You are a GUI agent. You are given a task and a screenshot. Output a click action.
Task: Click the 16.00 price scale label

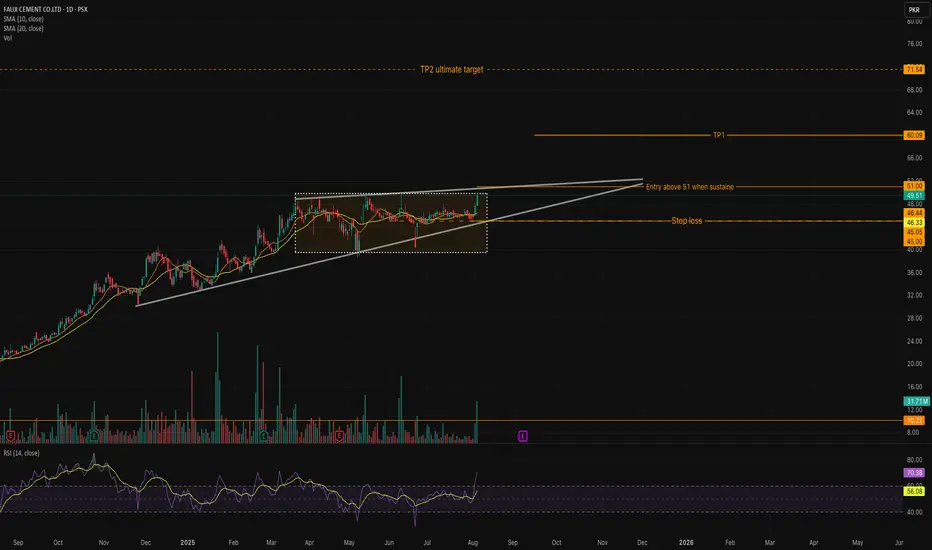(x=914, y=386)
